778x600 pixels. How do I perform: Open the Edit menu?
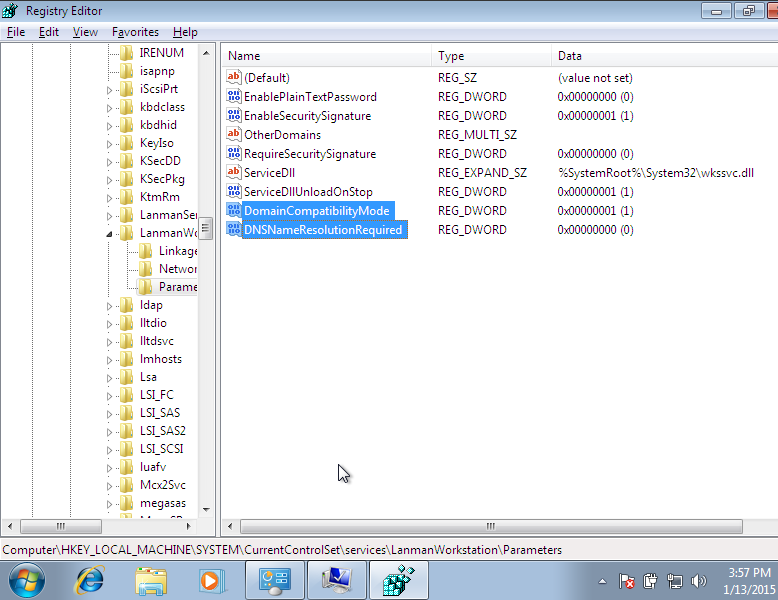(x=49, y=32)
